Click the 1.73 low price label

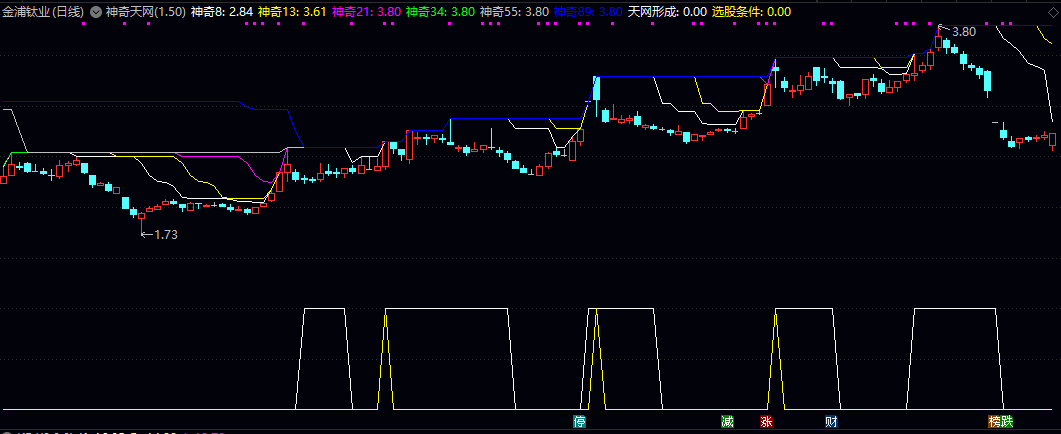pos(166,234)
